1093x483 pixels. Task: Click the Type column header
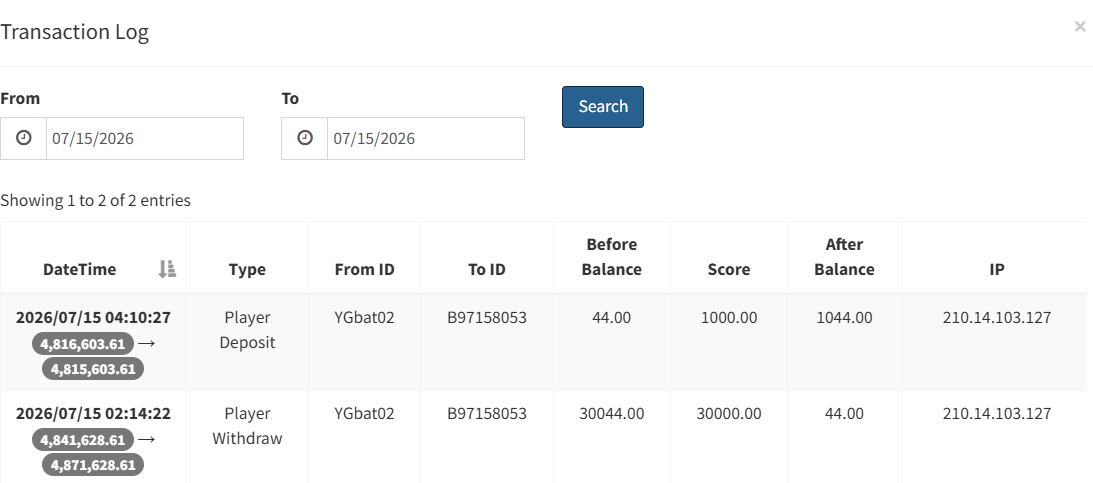(247, 269)
